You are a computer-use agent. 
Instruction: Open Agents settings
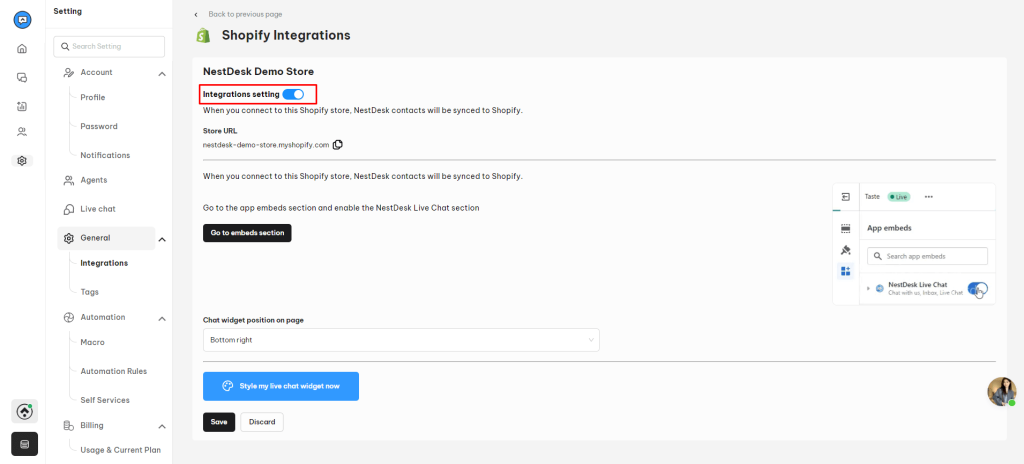[93, 180]
